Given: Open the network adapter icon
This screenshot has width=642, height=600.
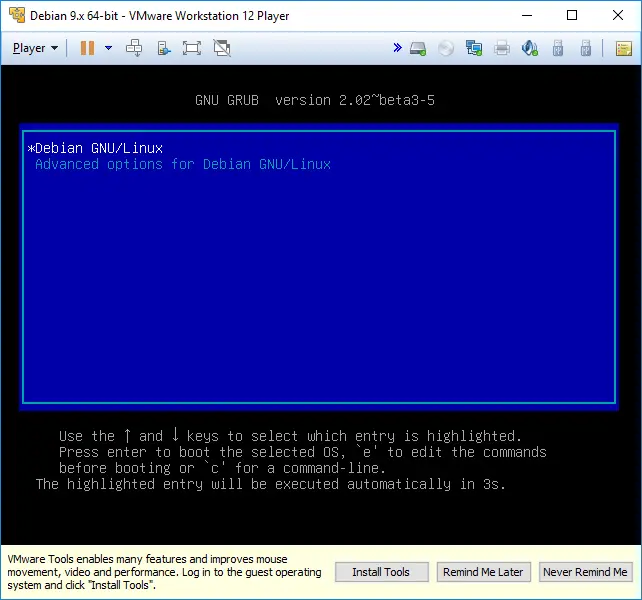Looking at the screenshot, I should [474, 48].
